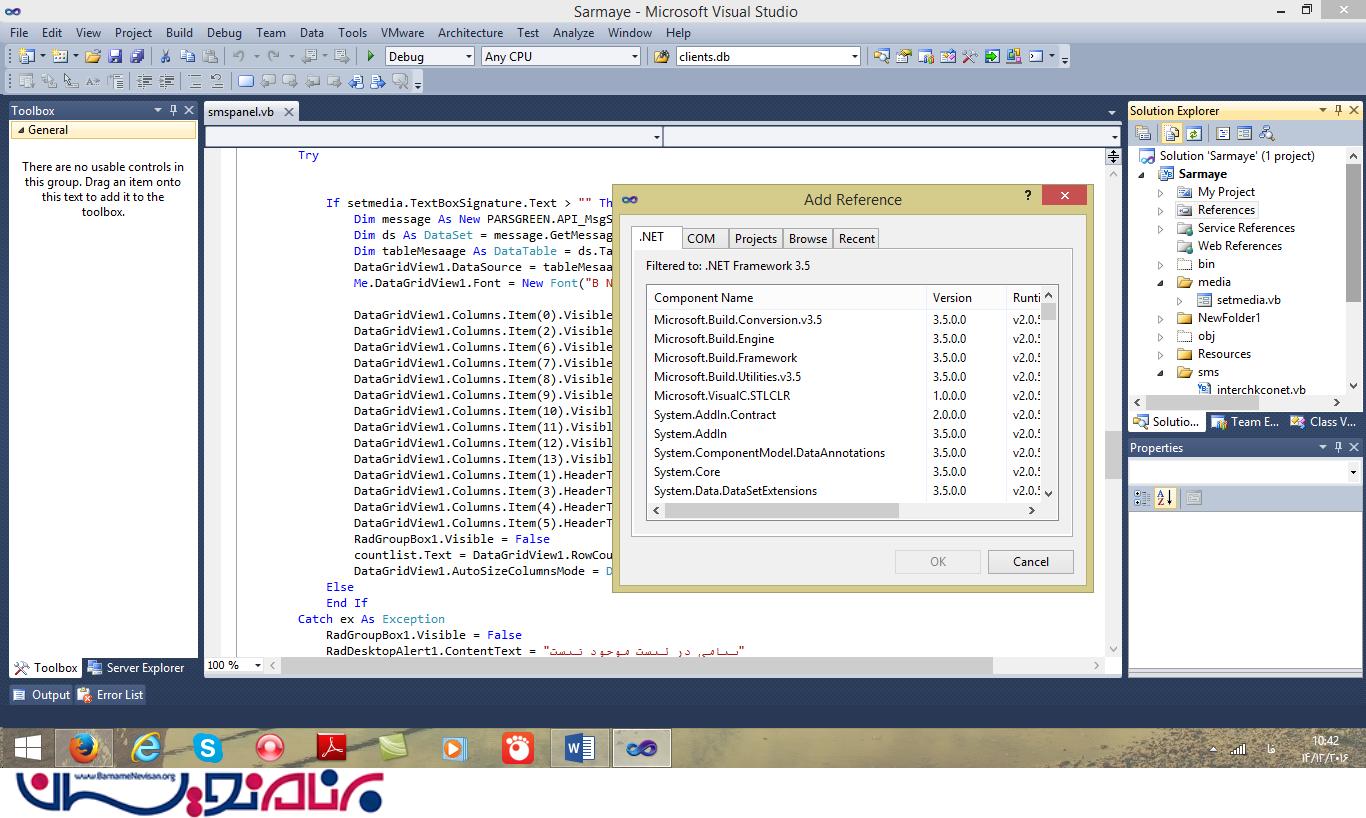This screenshot has height=818, width=1366.
Task: Click the Copy toolbar icon
Action: (188, 57)
